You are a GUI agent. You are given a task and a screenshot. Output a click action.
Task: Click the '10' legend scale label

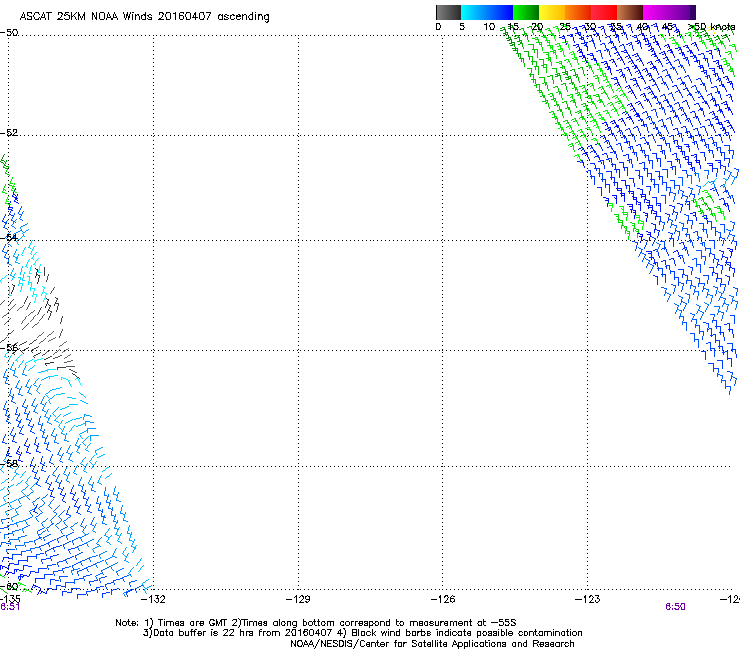click(489, 27)
